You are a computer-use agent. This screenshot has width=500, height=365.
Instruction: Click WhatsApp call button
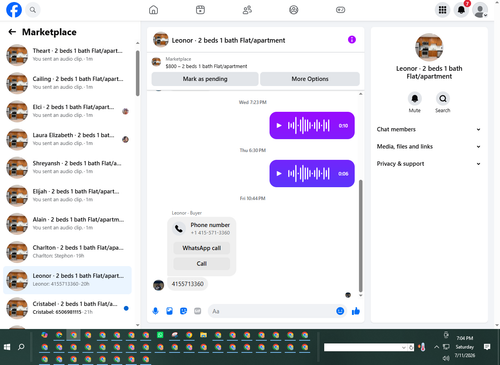[202, 248]
